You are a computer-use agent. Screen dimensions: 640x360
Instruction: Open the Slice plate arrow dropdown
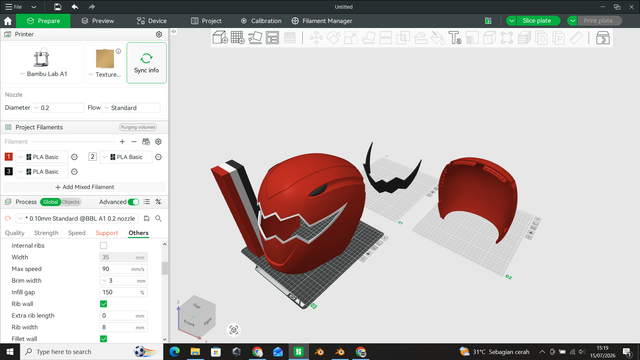[511, 21]
